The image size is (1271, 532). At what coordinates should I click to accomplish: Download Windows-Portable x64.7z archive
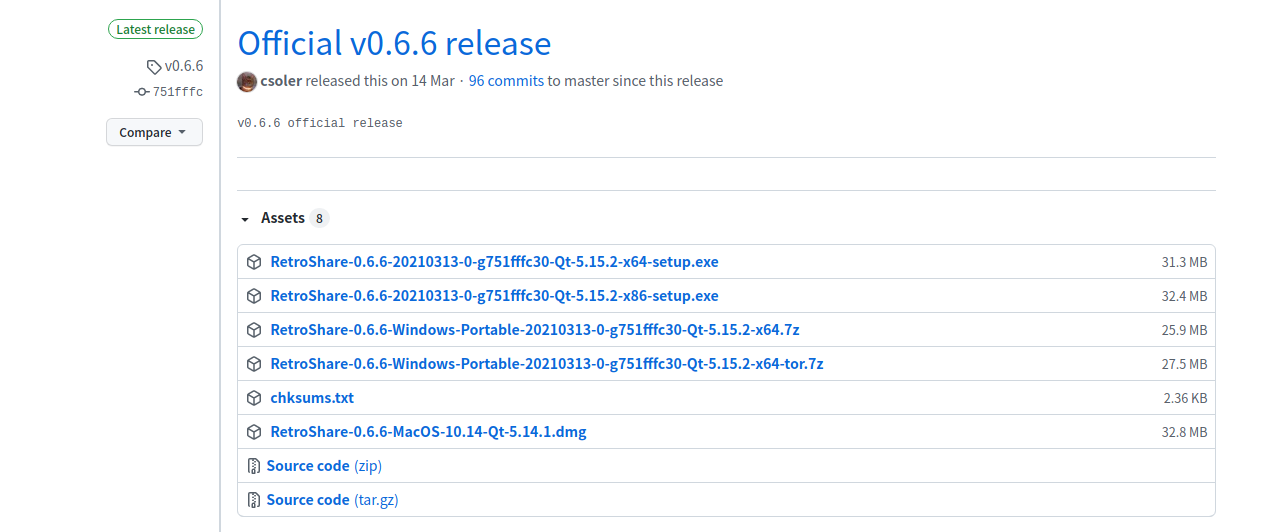point(534,330)
